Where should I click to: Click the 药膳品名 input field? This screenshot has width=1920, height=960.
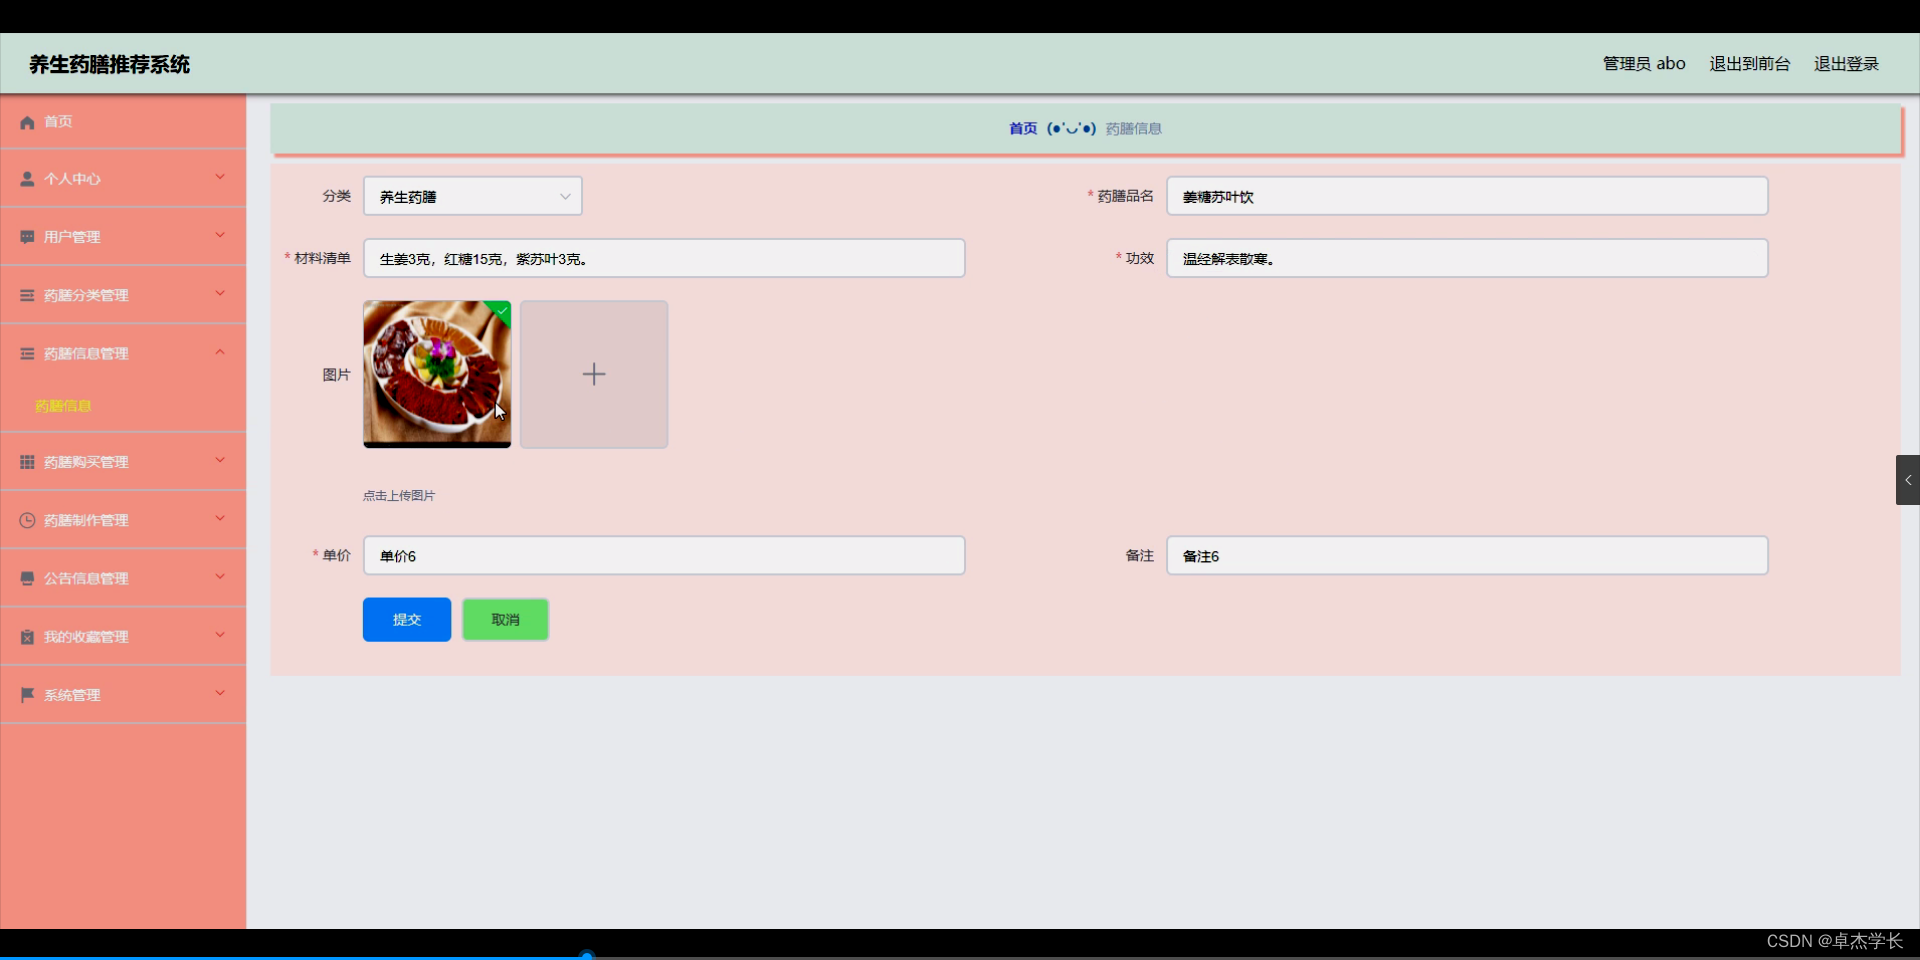[1467, 196]
